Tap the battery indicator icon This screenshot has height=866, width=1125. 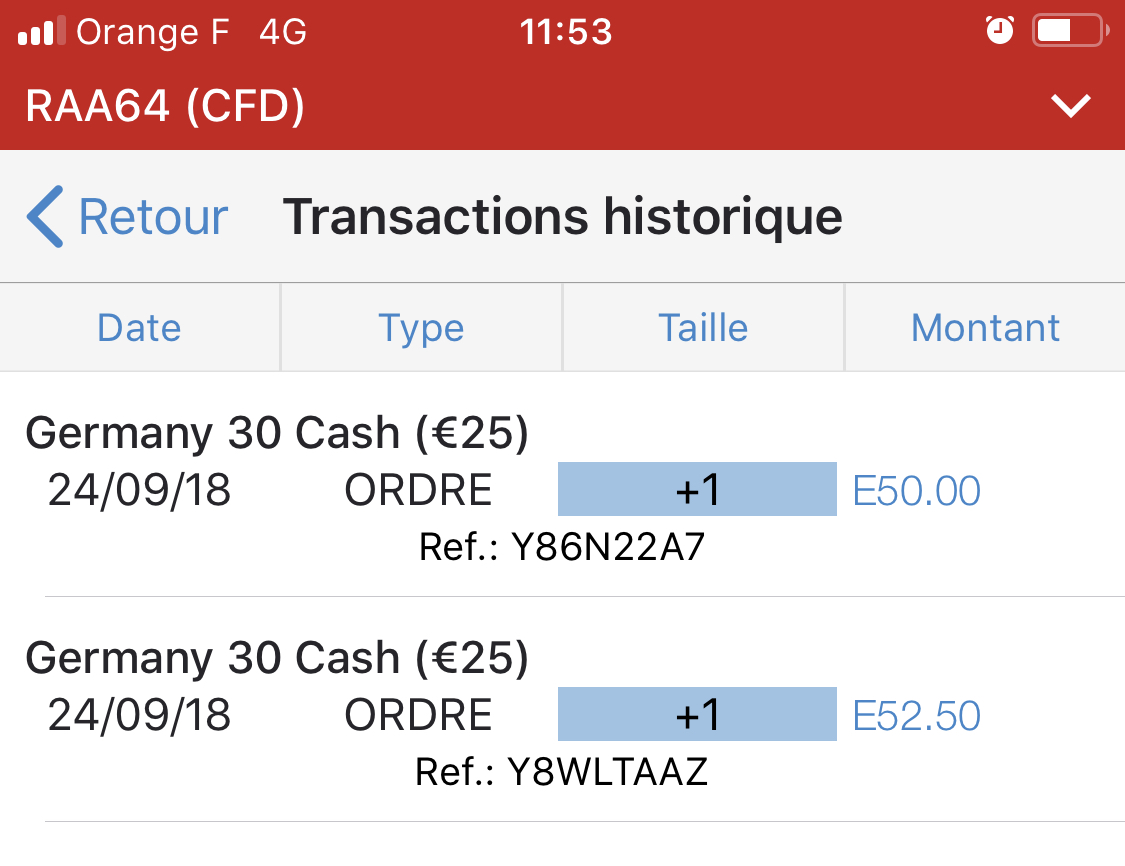tap(1068, 31)
